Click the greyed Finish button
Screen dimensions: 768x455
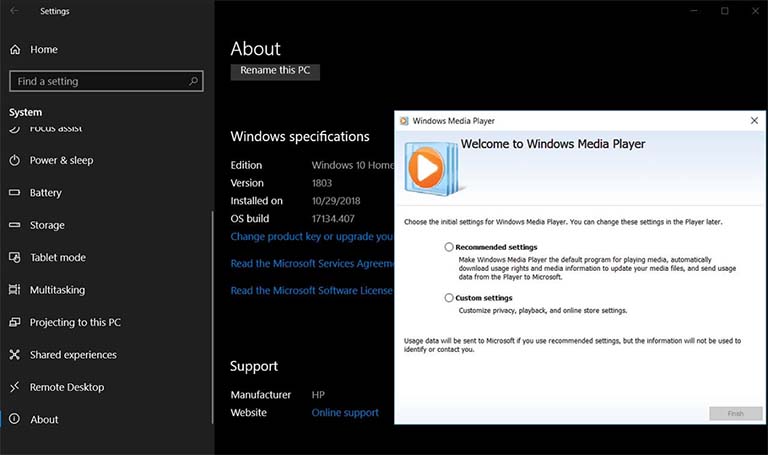tap(735, 413)
